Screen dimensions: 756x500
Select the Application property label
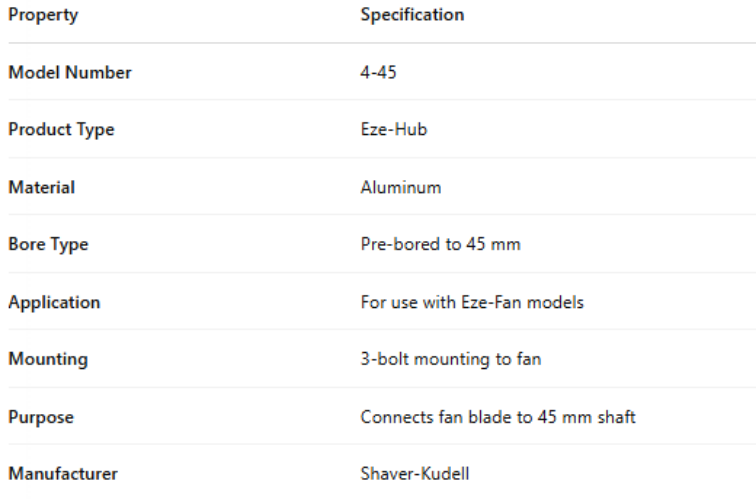tap(54, 302)
